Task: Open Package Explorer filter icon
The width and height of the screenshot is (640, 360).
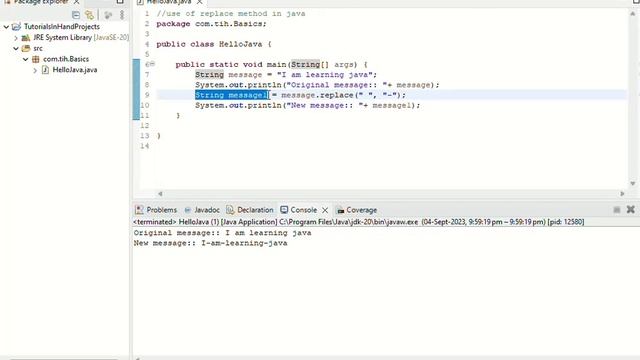Action: tap(108, 15)
